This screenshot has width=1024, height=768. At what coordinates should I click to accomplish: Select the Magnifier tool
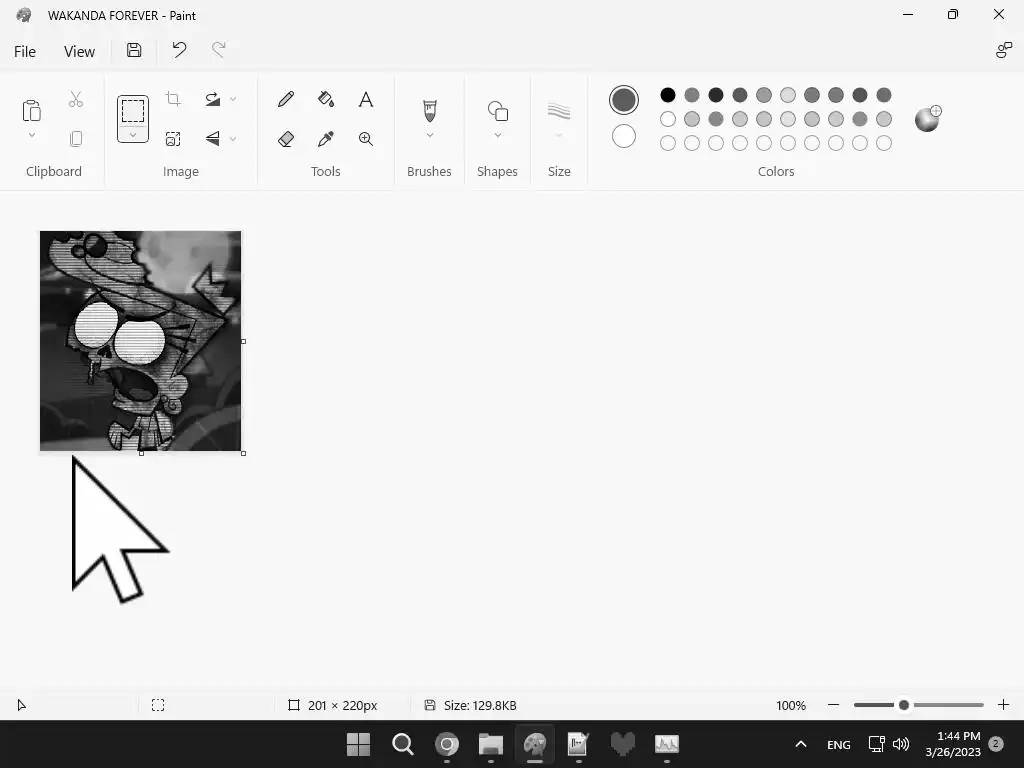[x=366, y=138]
